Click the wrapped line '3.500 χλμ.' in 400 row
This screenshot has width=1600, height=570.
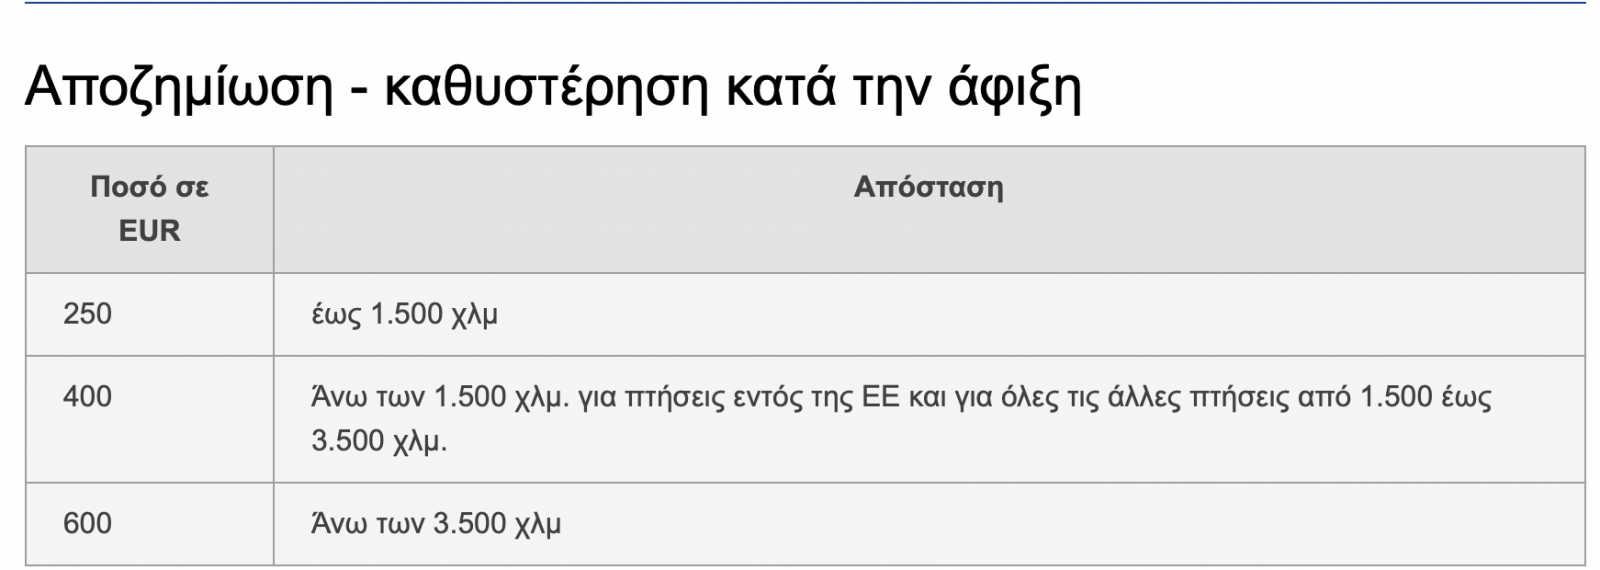(379, 441)
